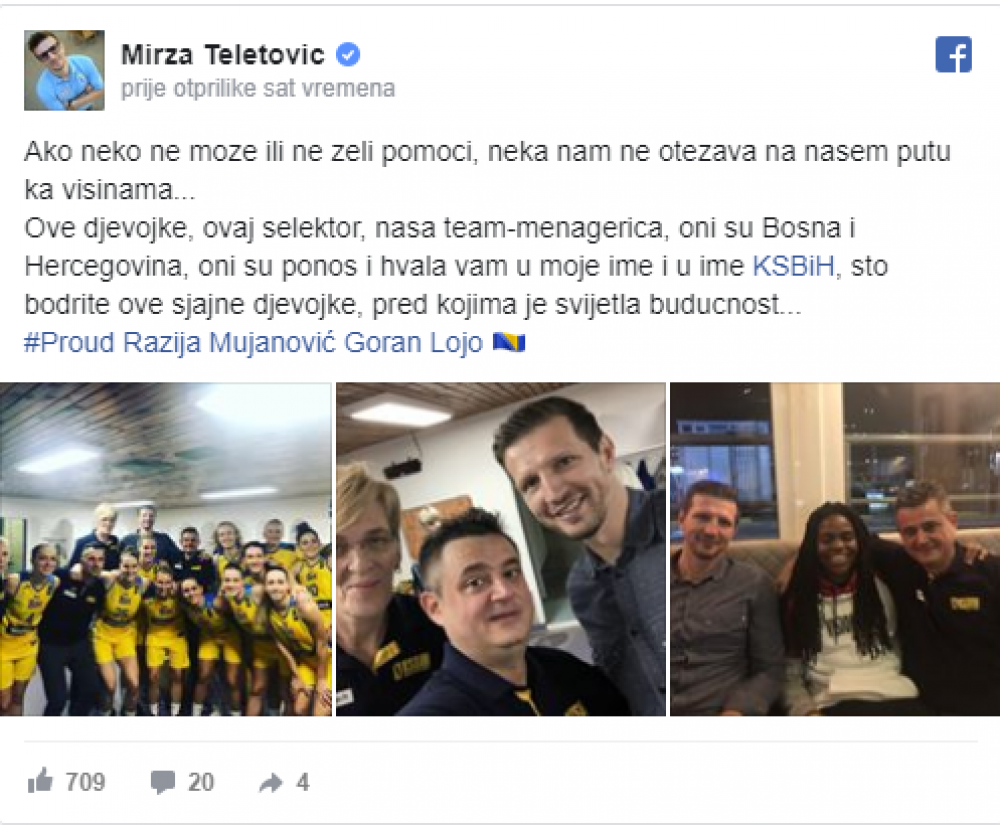Click the comment bubble icon

point(163,782)
